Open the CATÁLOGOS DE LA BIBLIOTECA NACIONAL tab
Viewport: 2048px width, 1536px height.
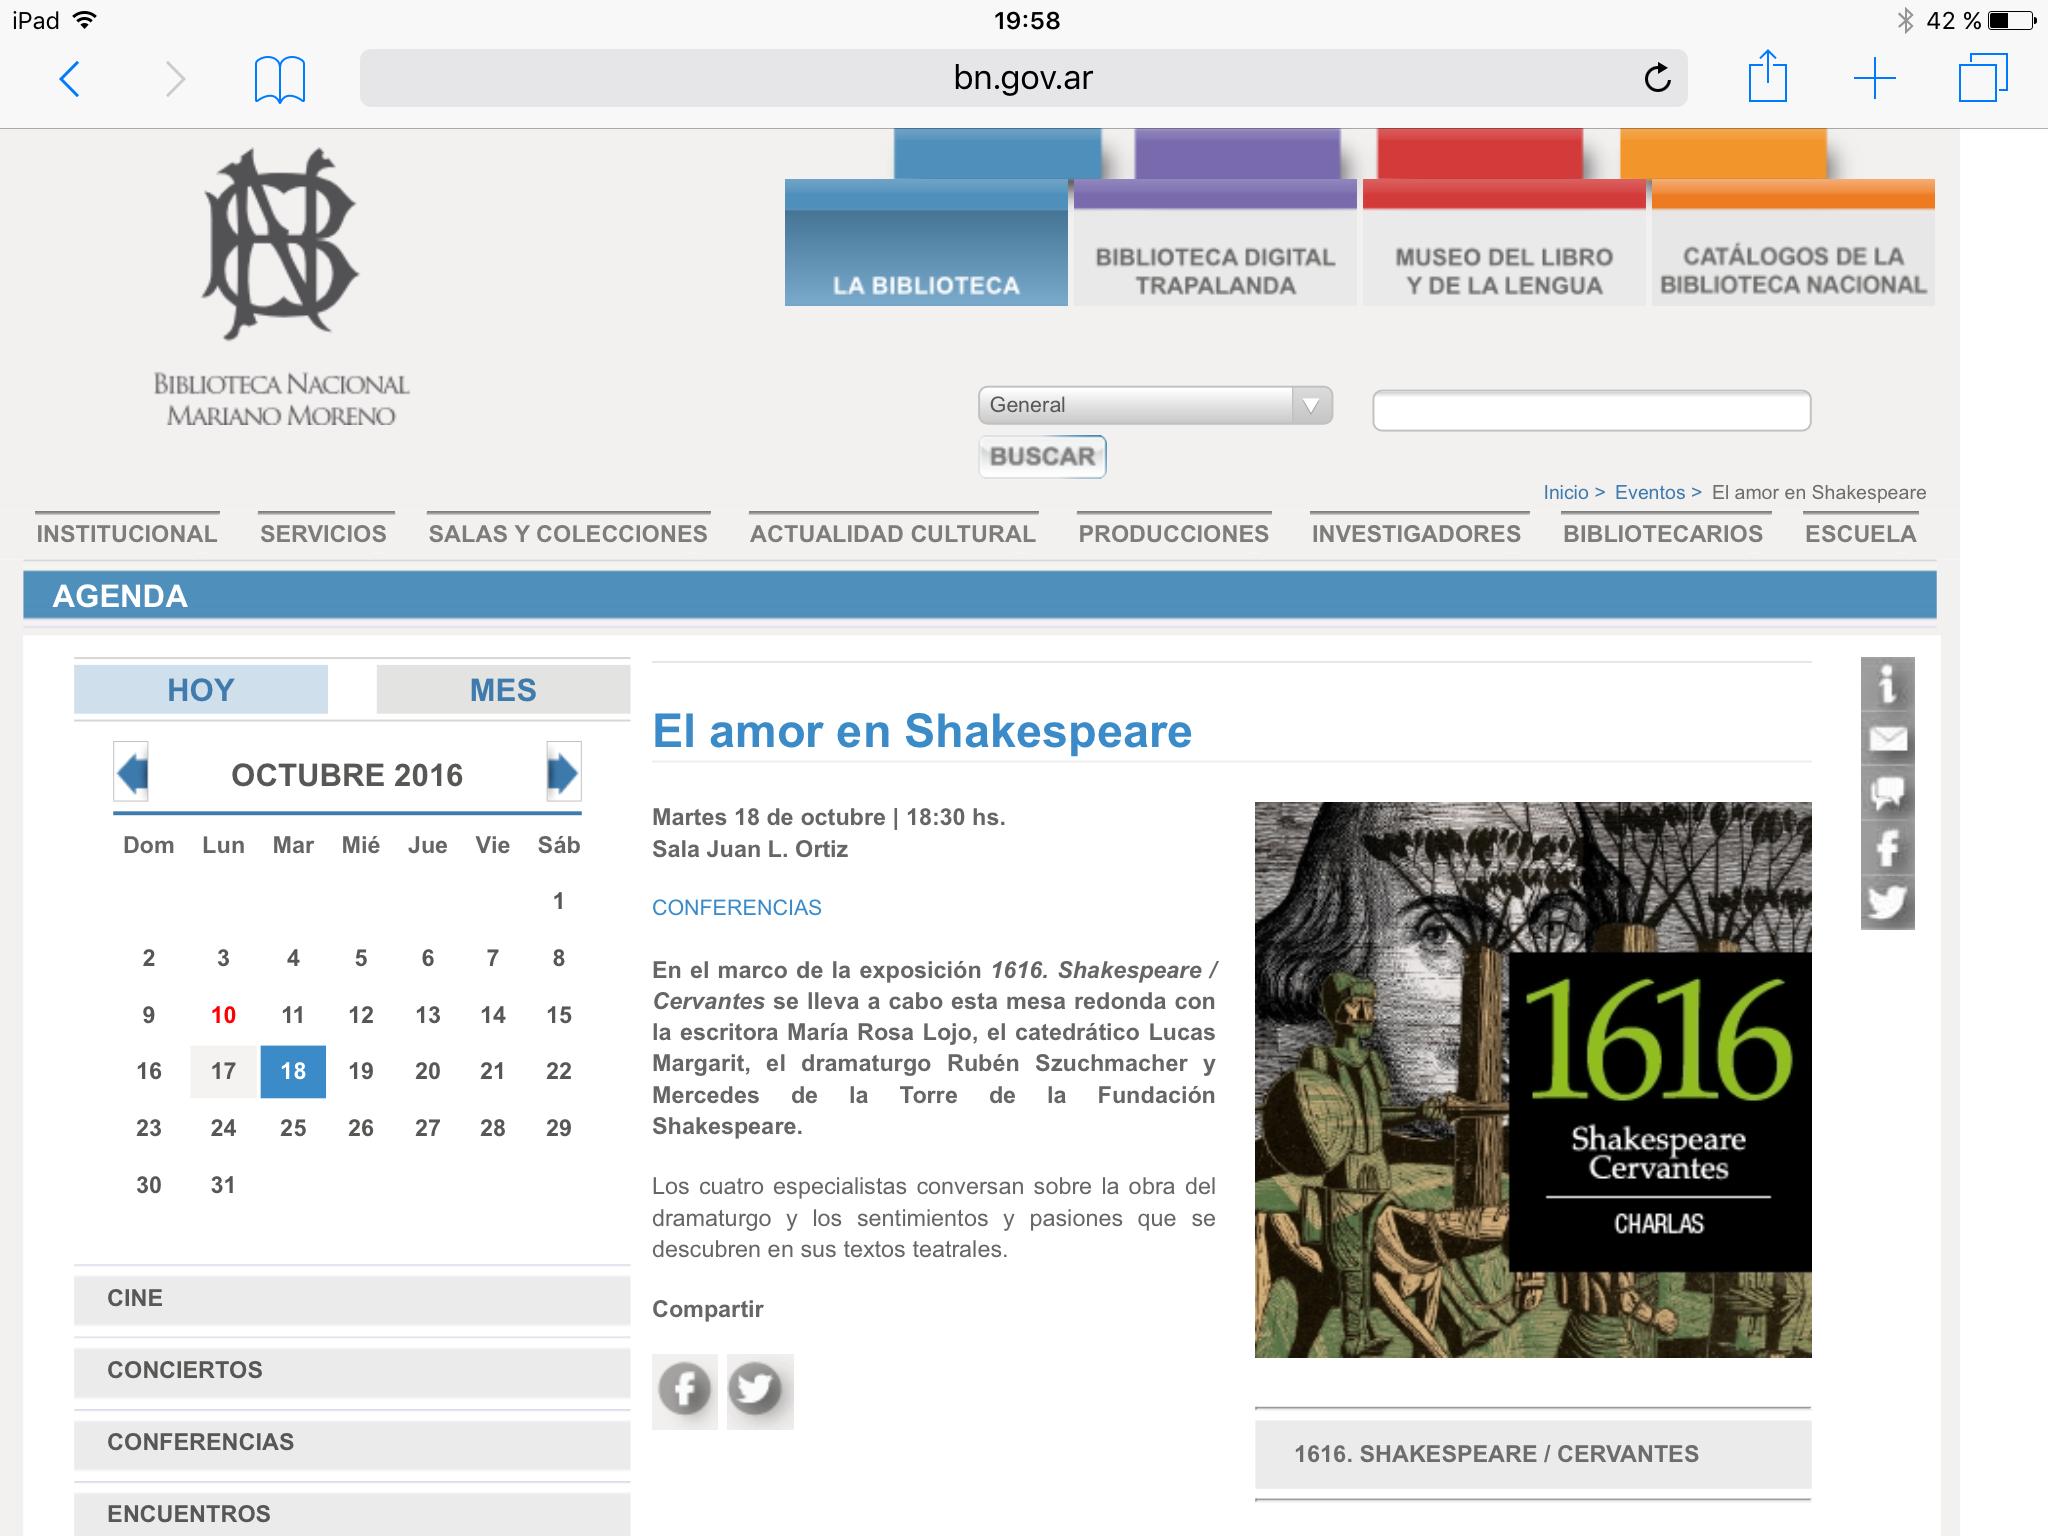[1793, 243]
